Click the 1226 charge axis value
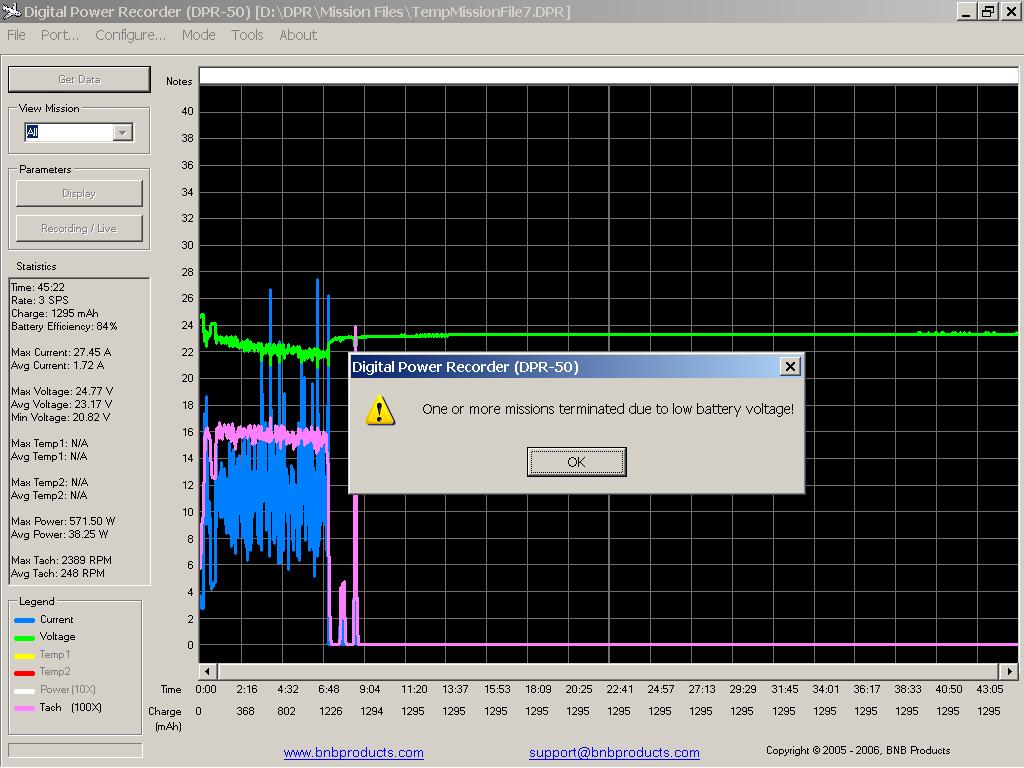This screenshot has height=768, width=1024. 330,711
